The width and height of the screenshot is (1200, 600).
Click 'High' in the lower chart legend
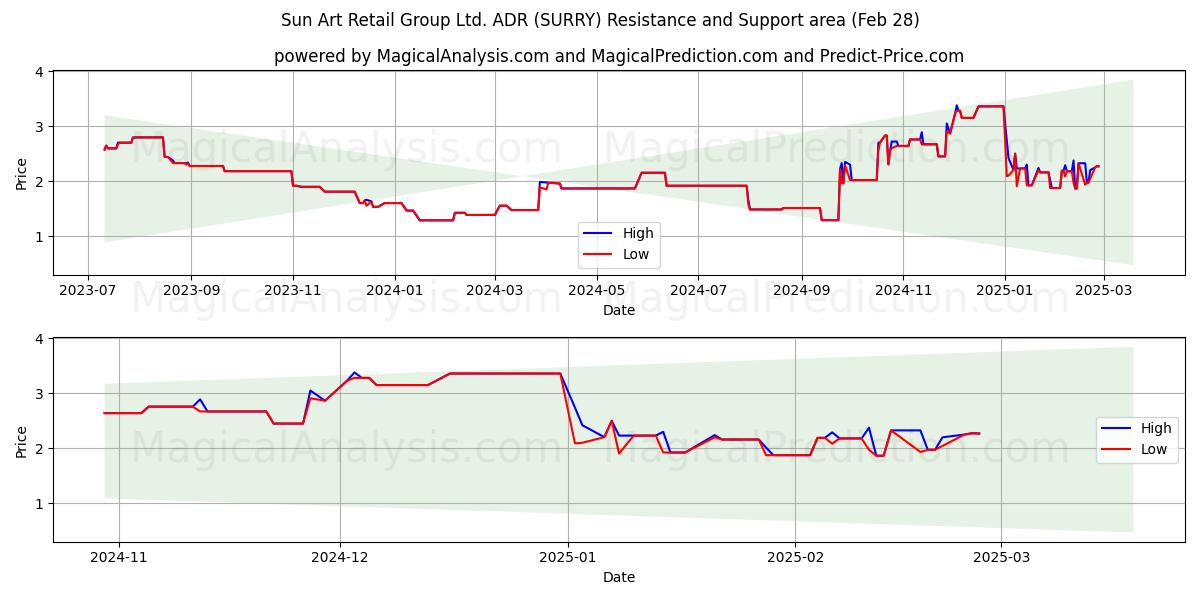(x=1155, y=429)
